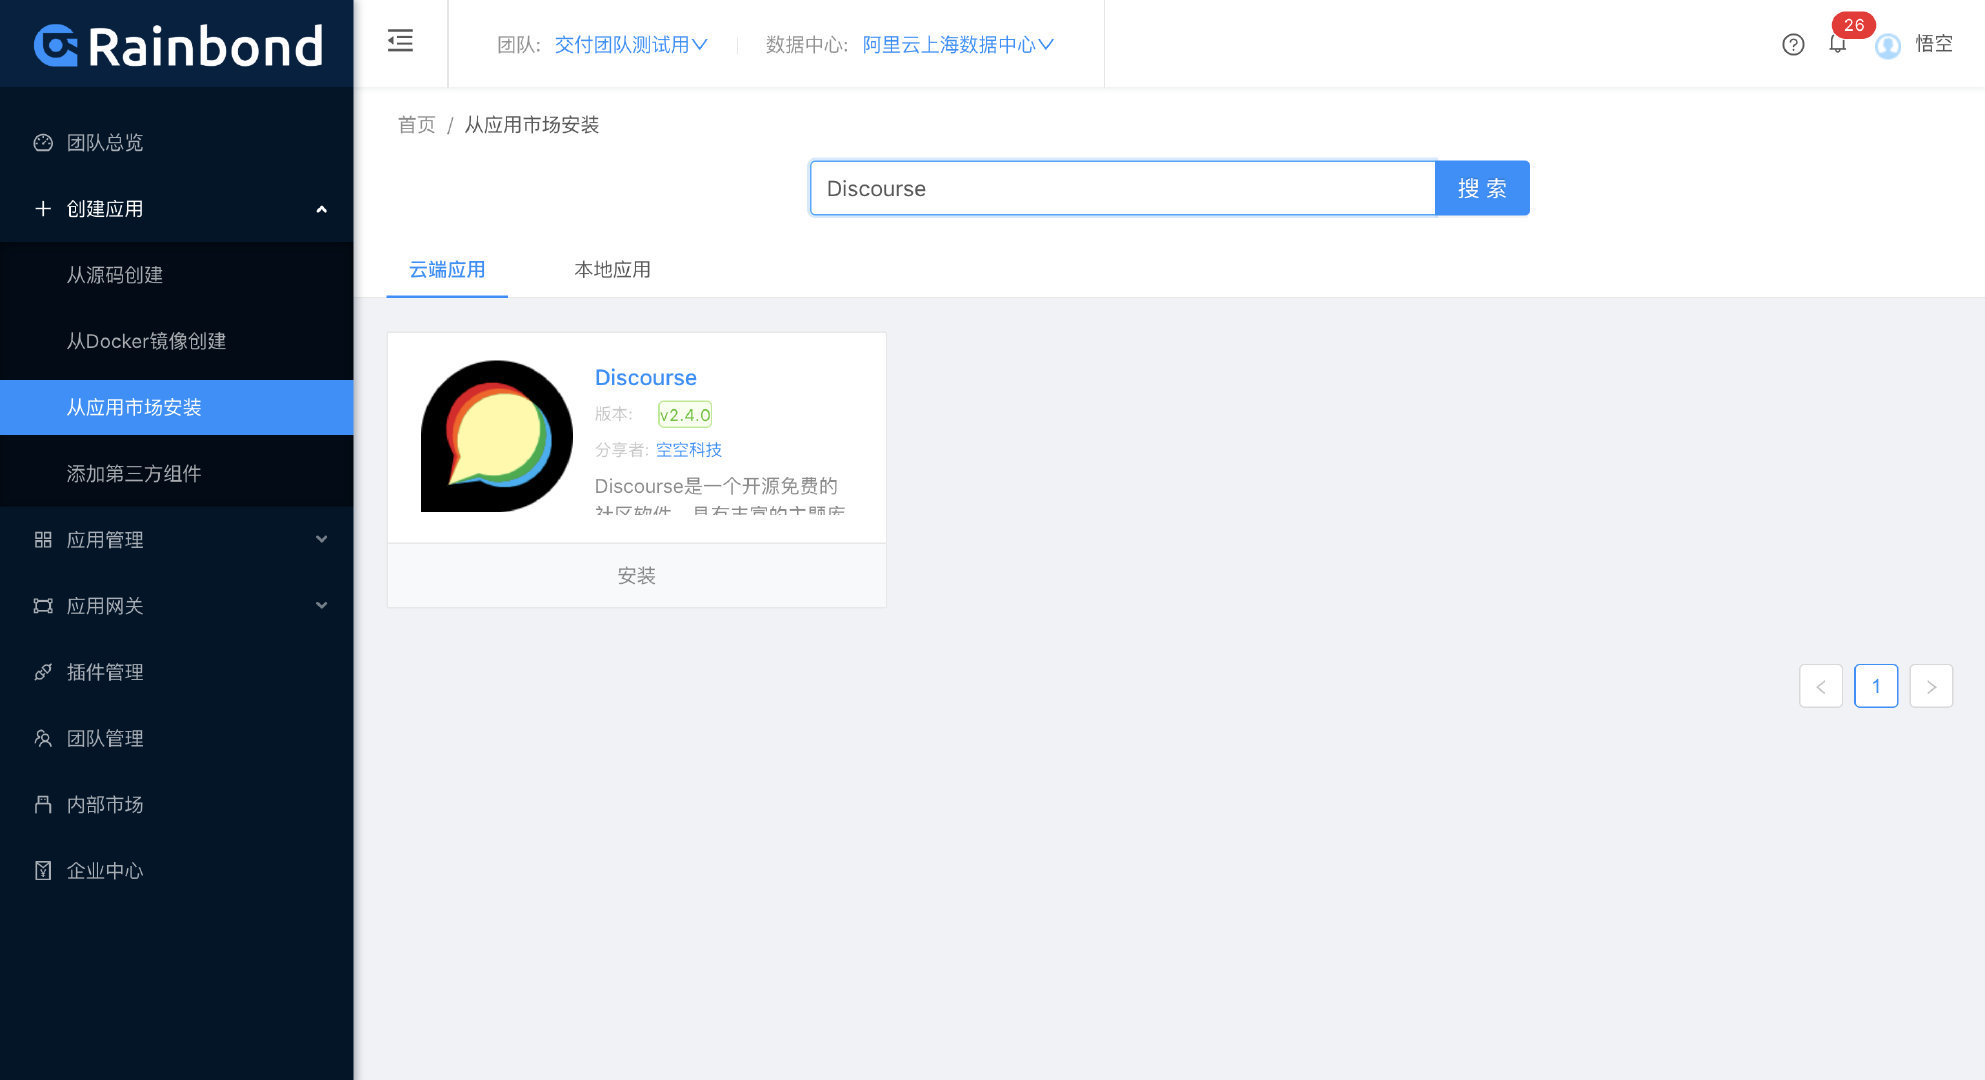This screenshot has height=1080, width=1985.
Task: Open the help question mark icon
Action: tap(1793, 44)
